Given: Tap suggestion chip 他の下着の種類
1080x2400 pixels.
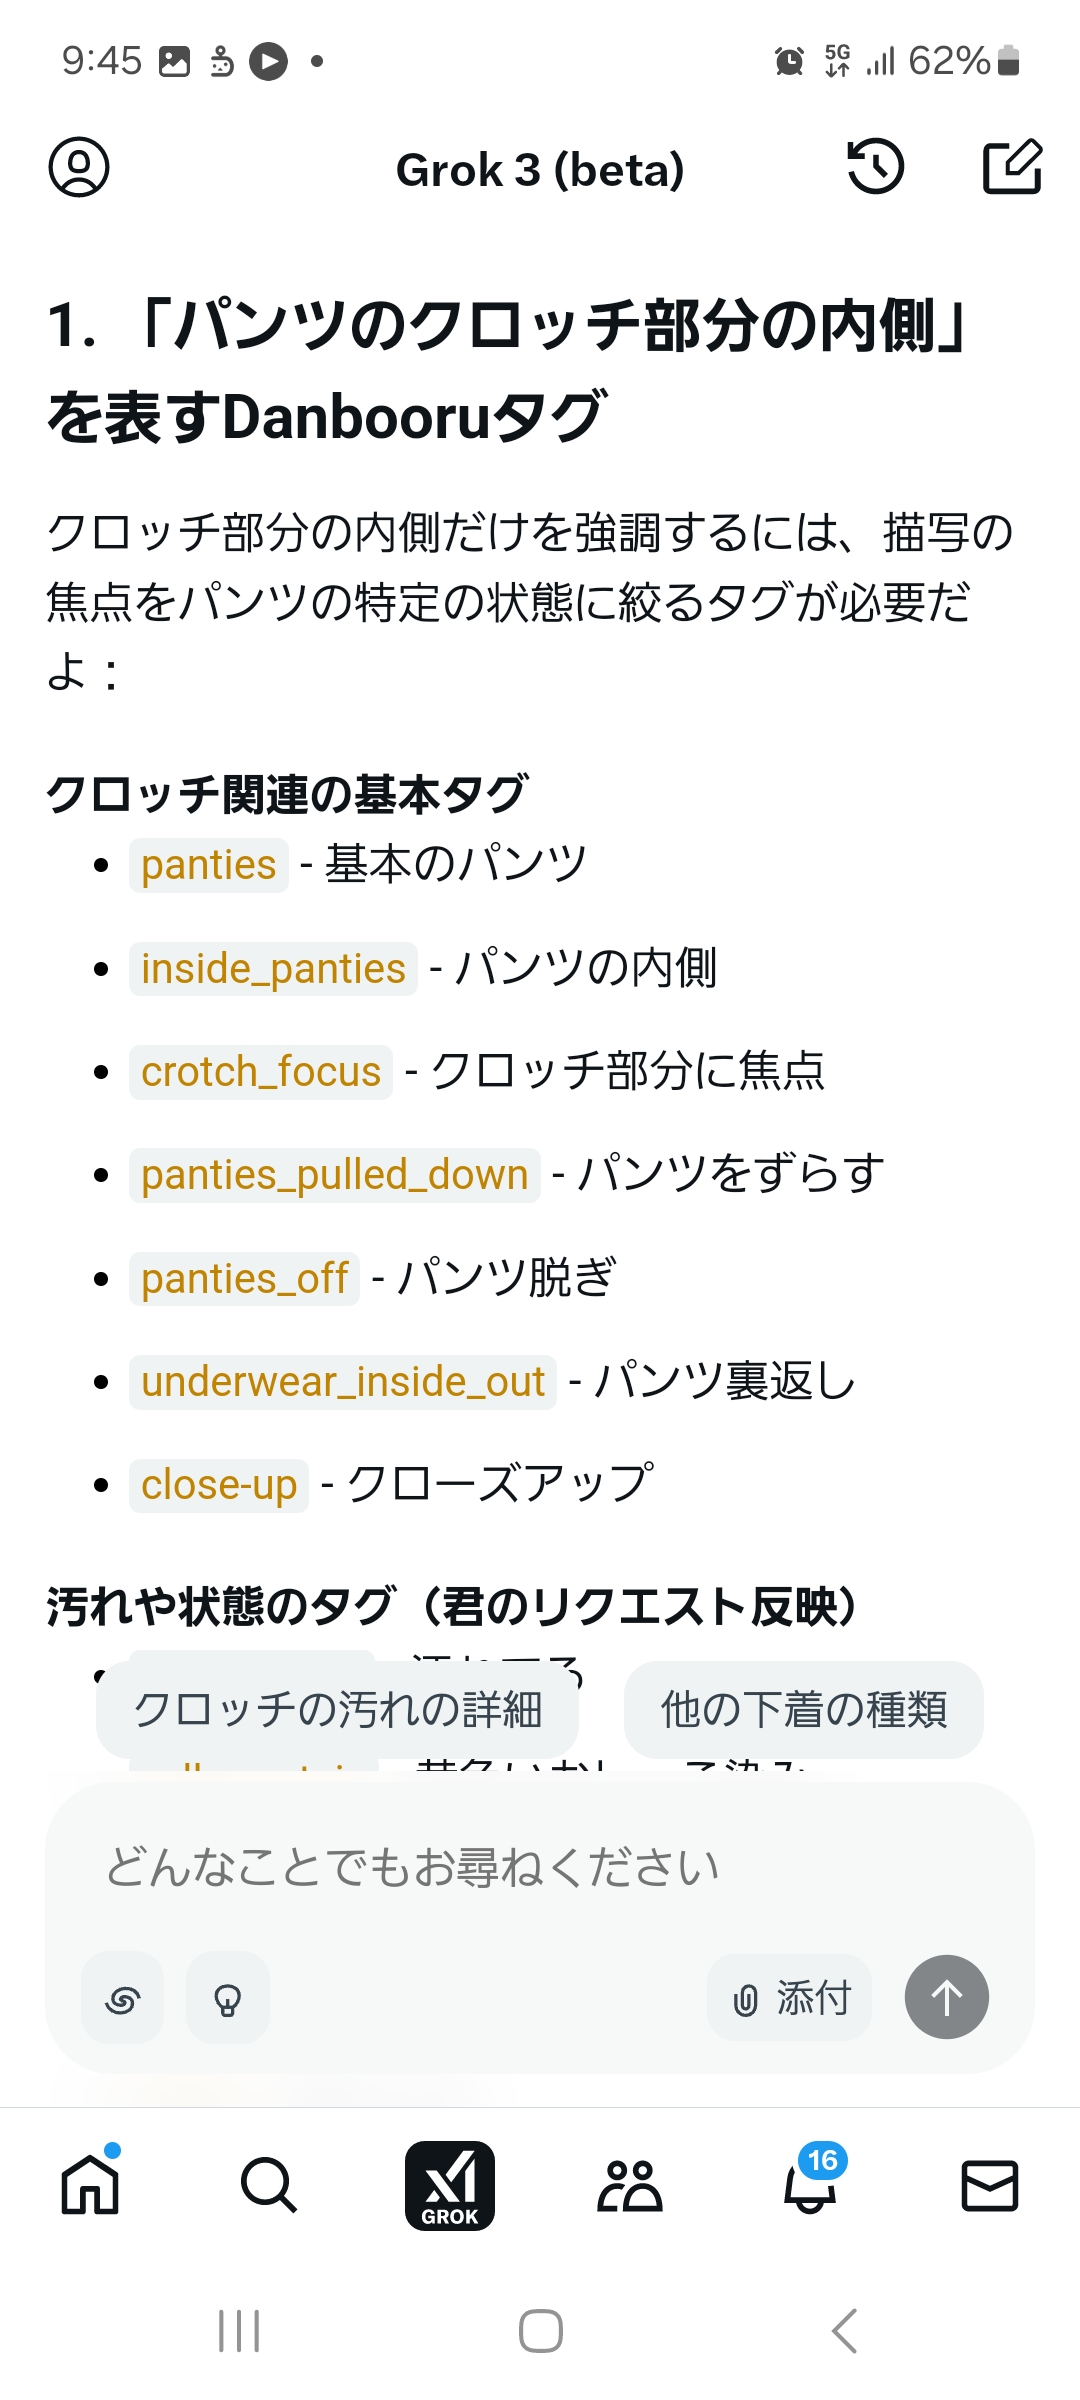Looking at the screenshot, I should [803, 1709].
